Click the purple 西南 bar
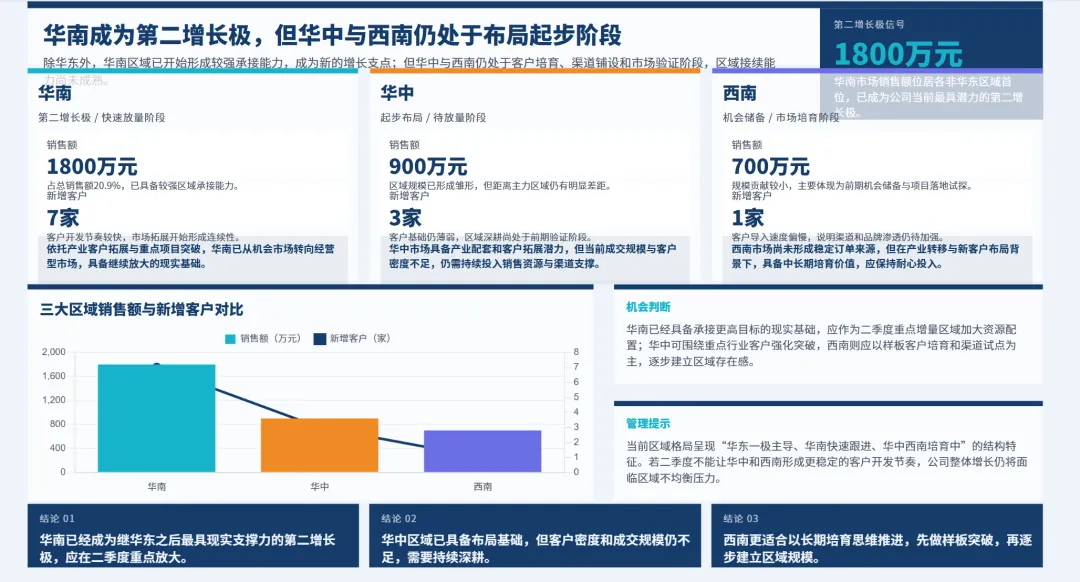The width and height of the screenshot is (1080, 582). tap(480, 455)
